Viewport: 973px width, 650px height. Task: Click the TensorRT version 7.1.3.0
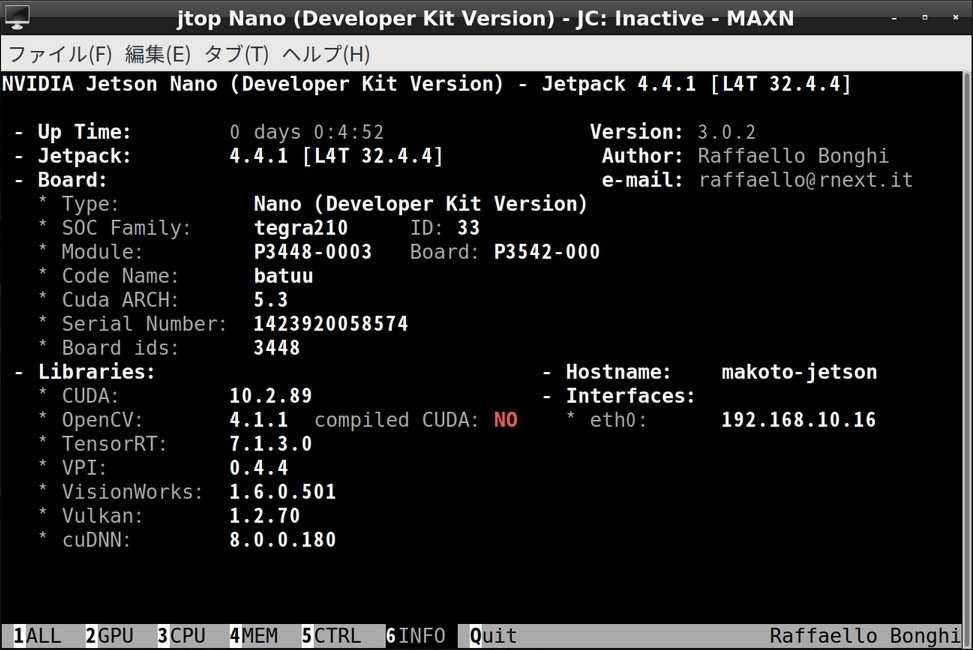pyautogui.click(x=271, y=444)
